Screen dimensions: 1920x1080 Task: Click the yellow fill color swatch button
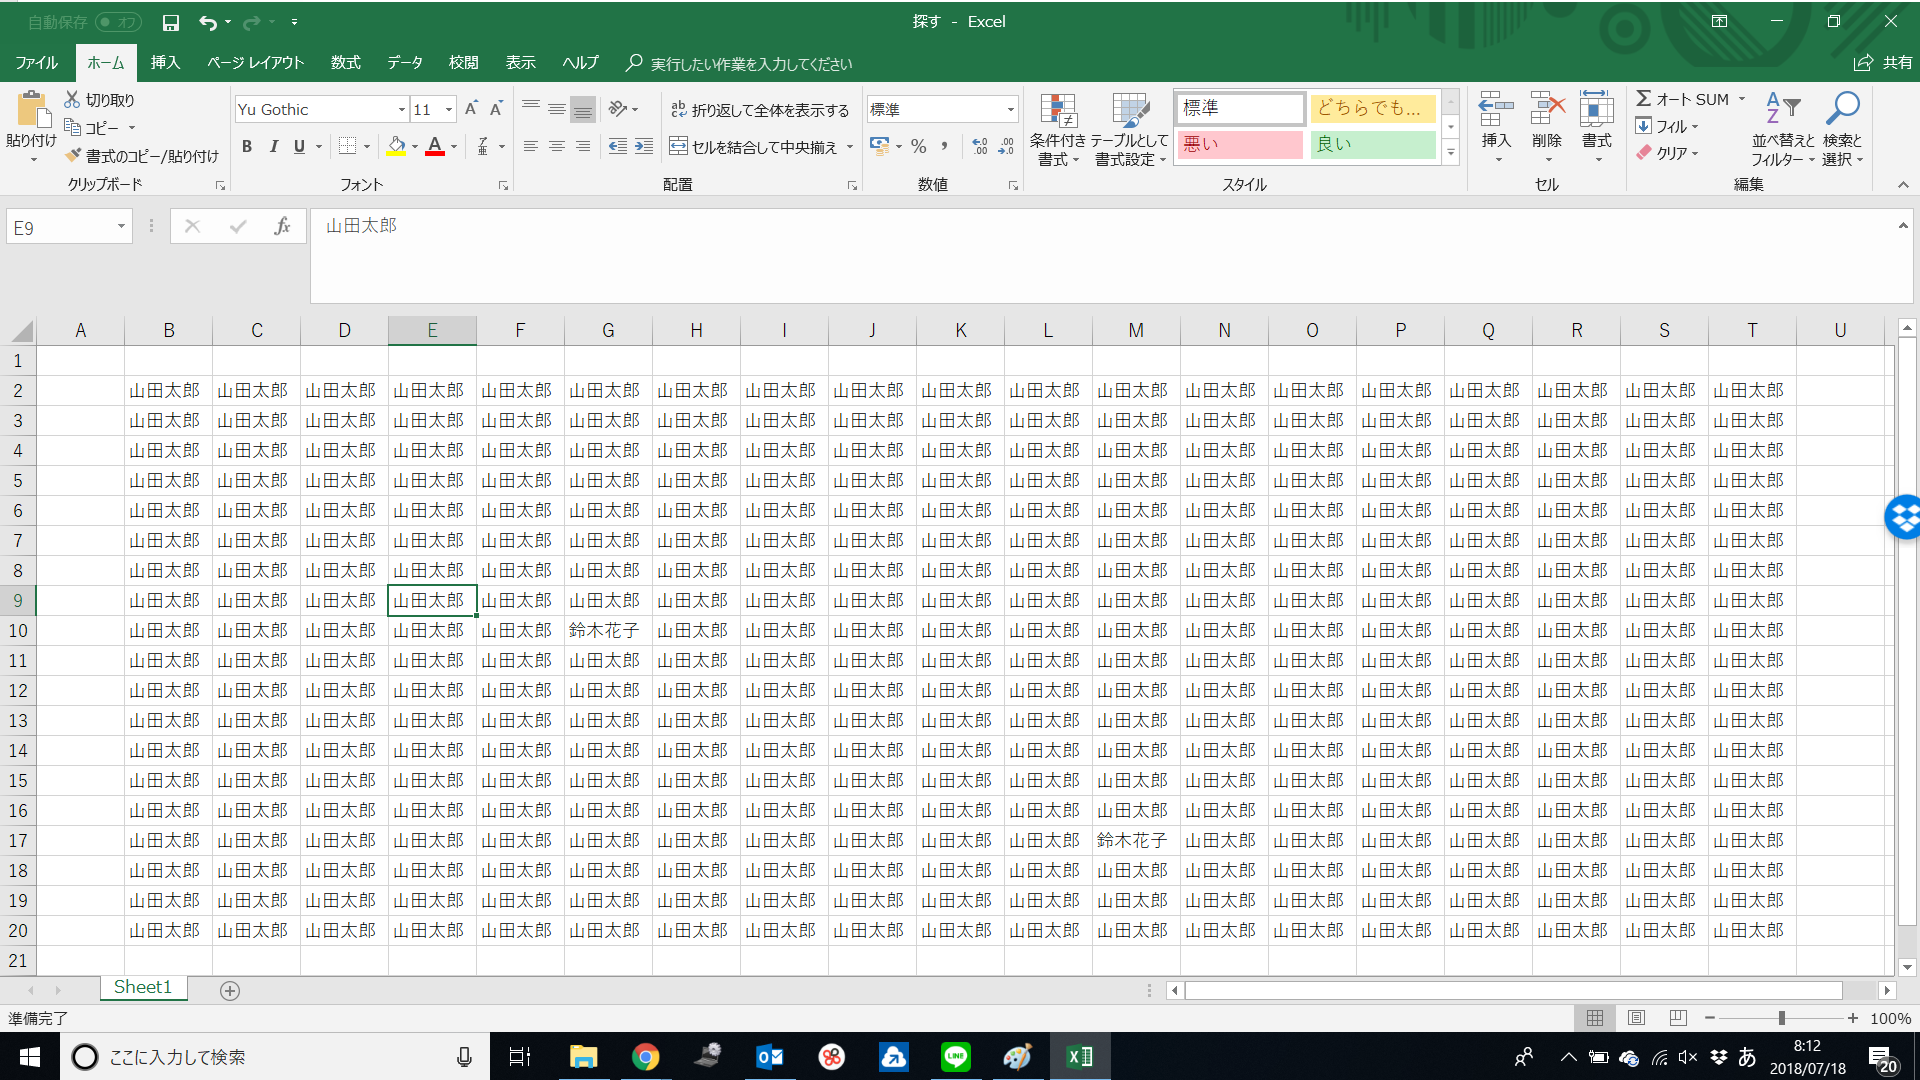click(x=396, y=146)
